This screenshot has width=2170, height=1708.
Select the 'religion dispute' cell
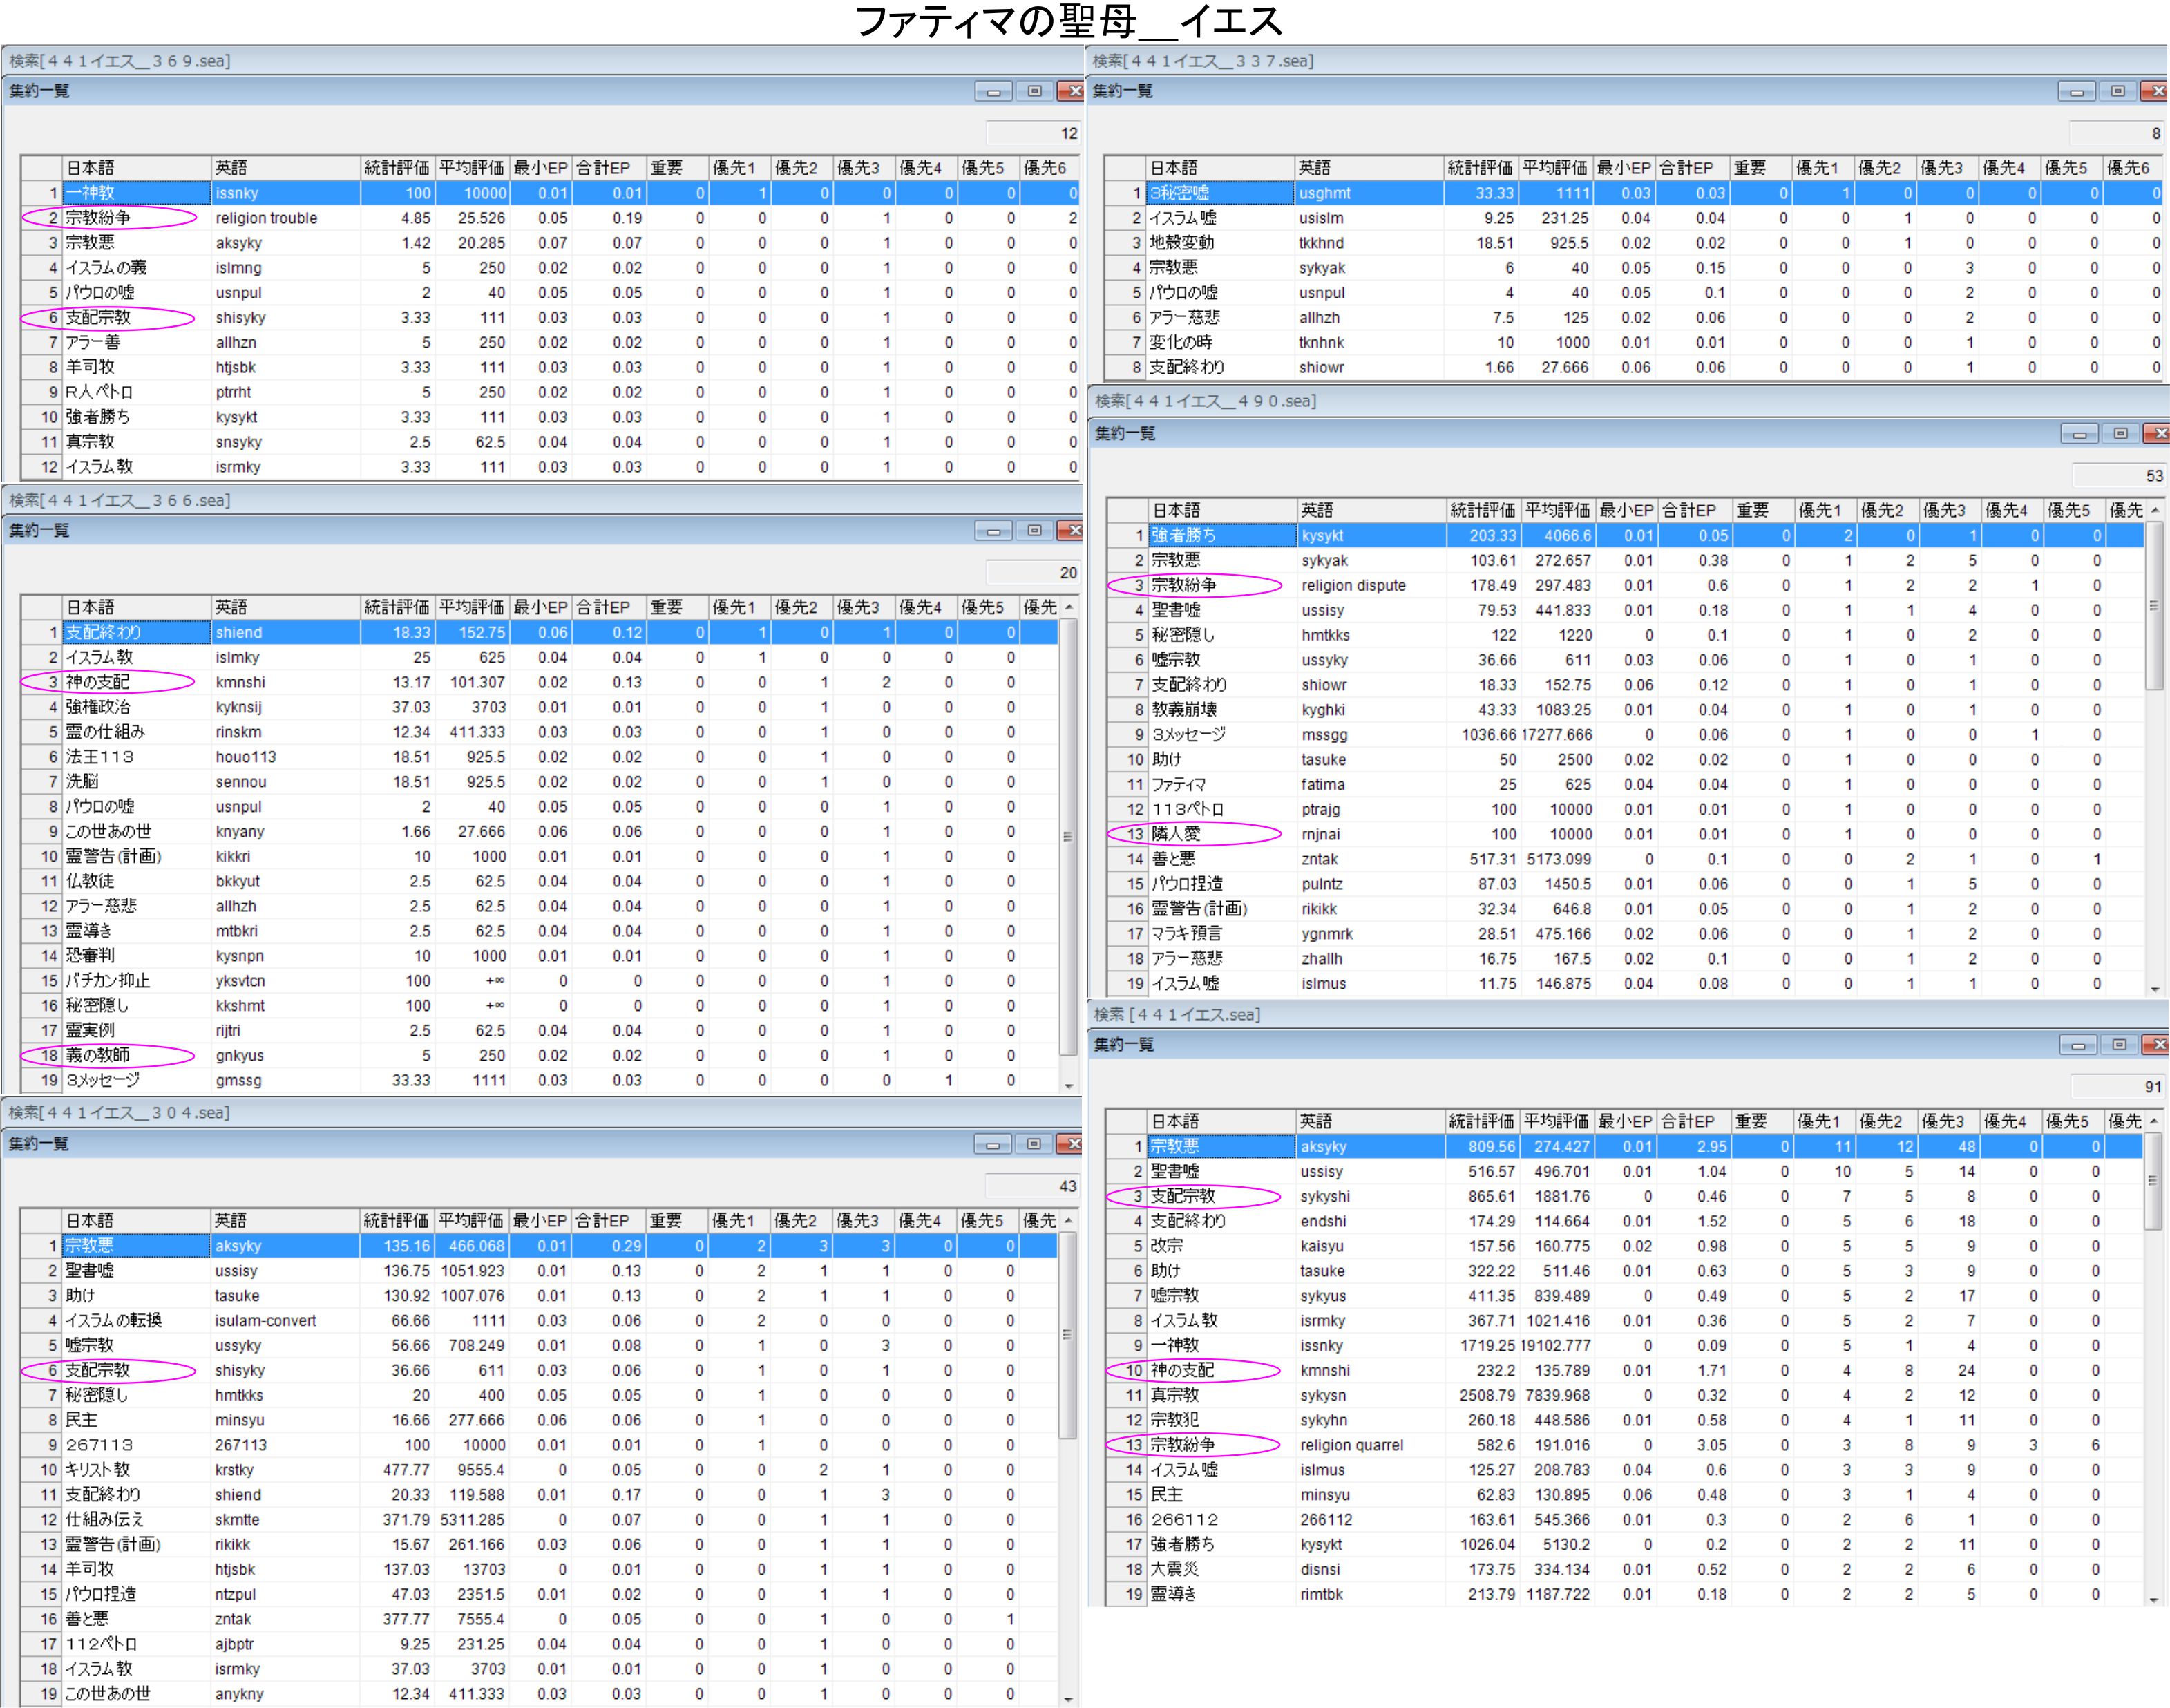pyautogui.click(x=1371, y=586)
